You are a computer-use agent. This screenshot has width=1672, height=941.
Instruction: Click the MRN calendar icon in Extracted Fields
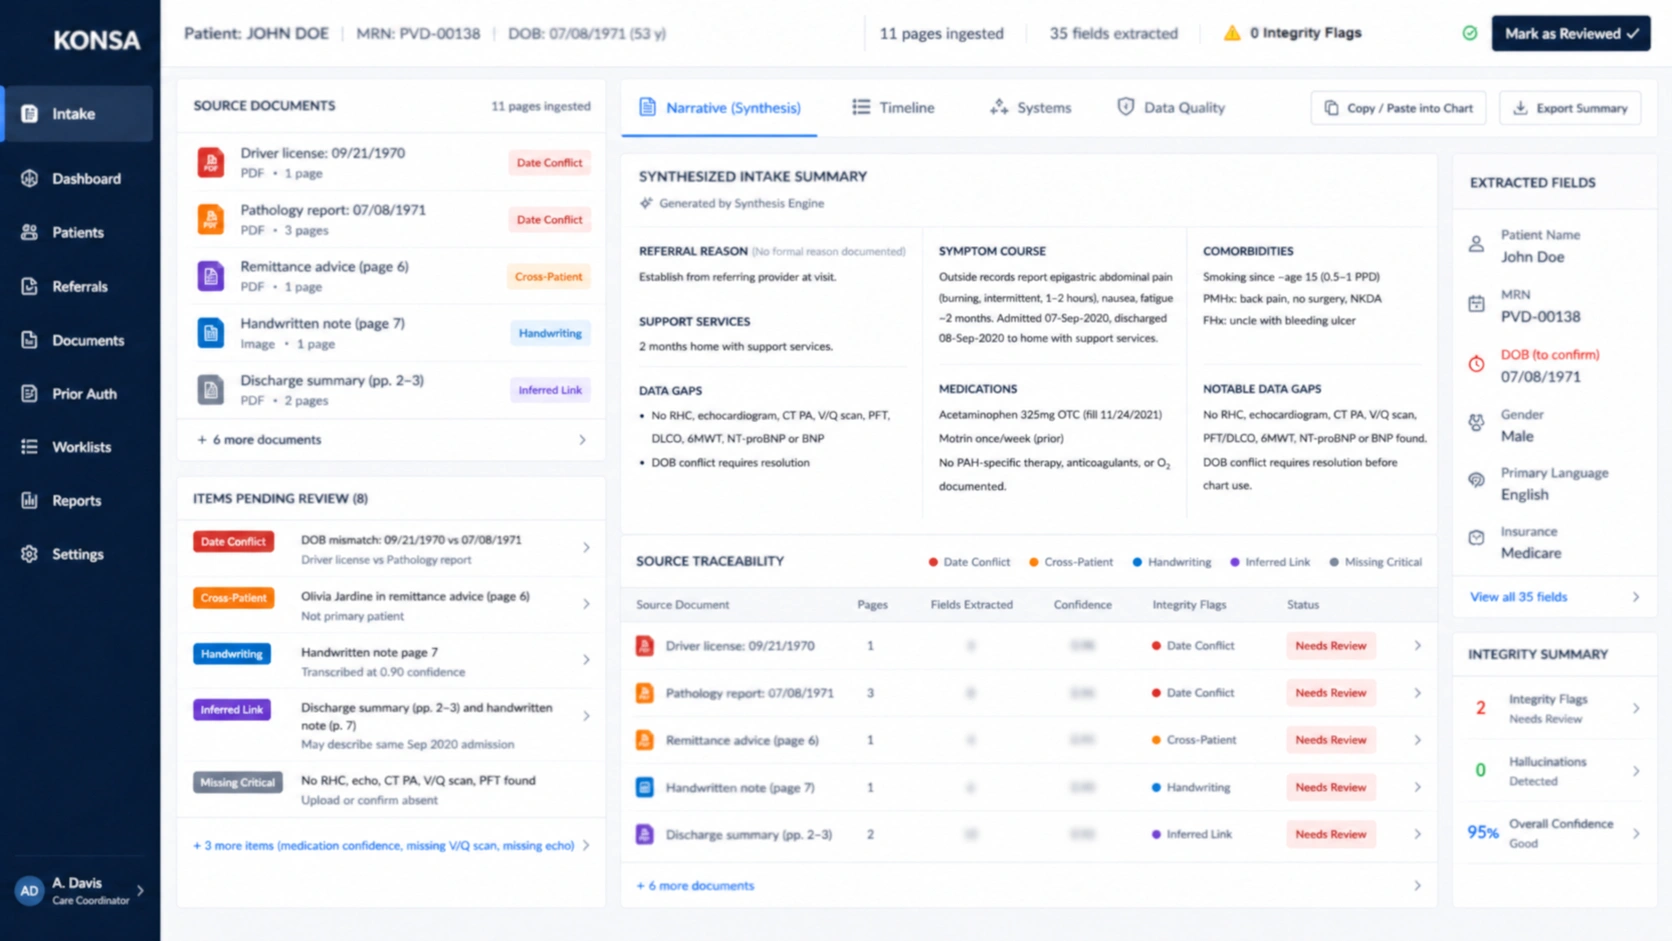point(1476,304)
